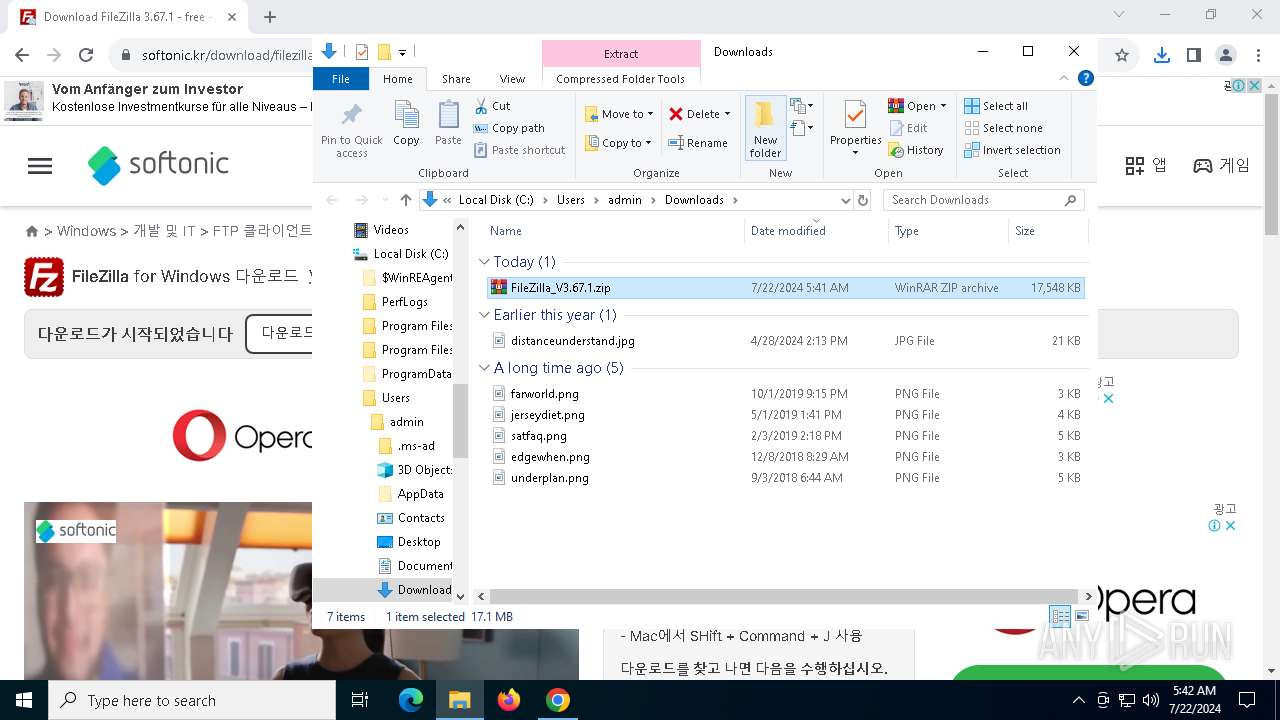The width and height of the screenshot is (1280, 720).
Task: Click Copy path in Clipboard group
Action: (x=509, y=128)
